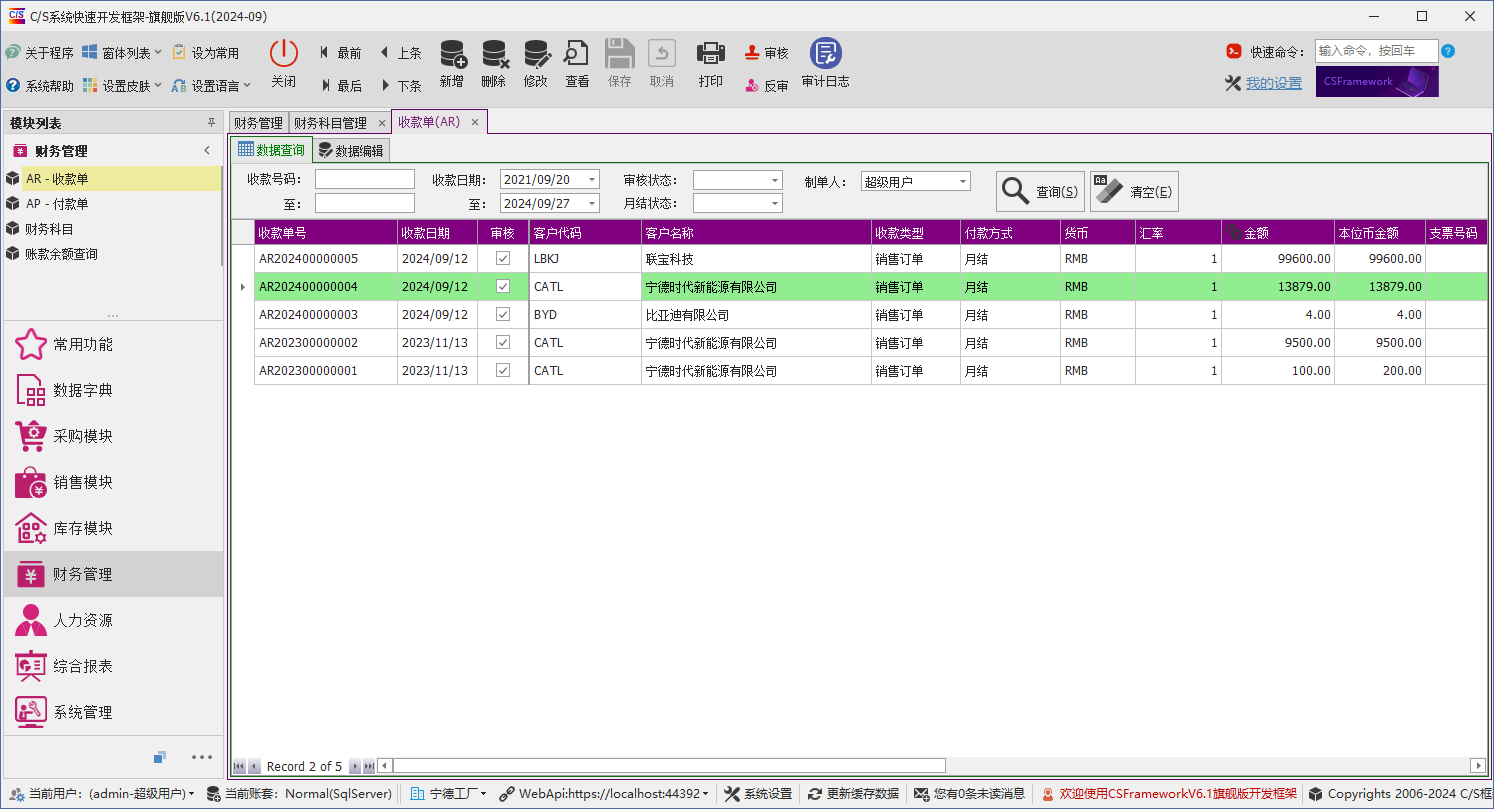The width and height of the screenshot is (1494, 809).
Task: Open the 库存模块 module
Action: point(112,528)
